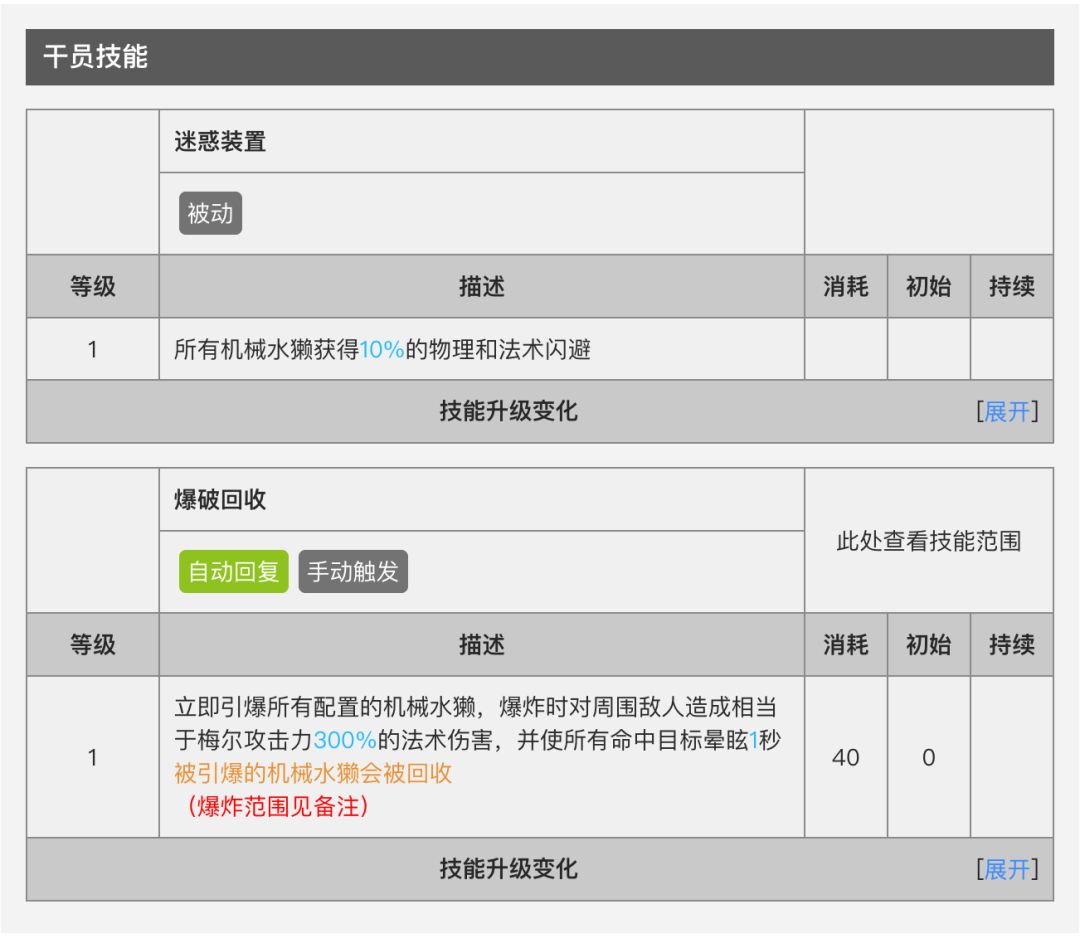Screen dimensions: 1080x948
Task: Expand 技能升级变化 for 迷惑装置 skill
Action: coord(1007,411)
